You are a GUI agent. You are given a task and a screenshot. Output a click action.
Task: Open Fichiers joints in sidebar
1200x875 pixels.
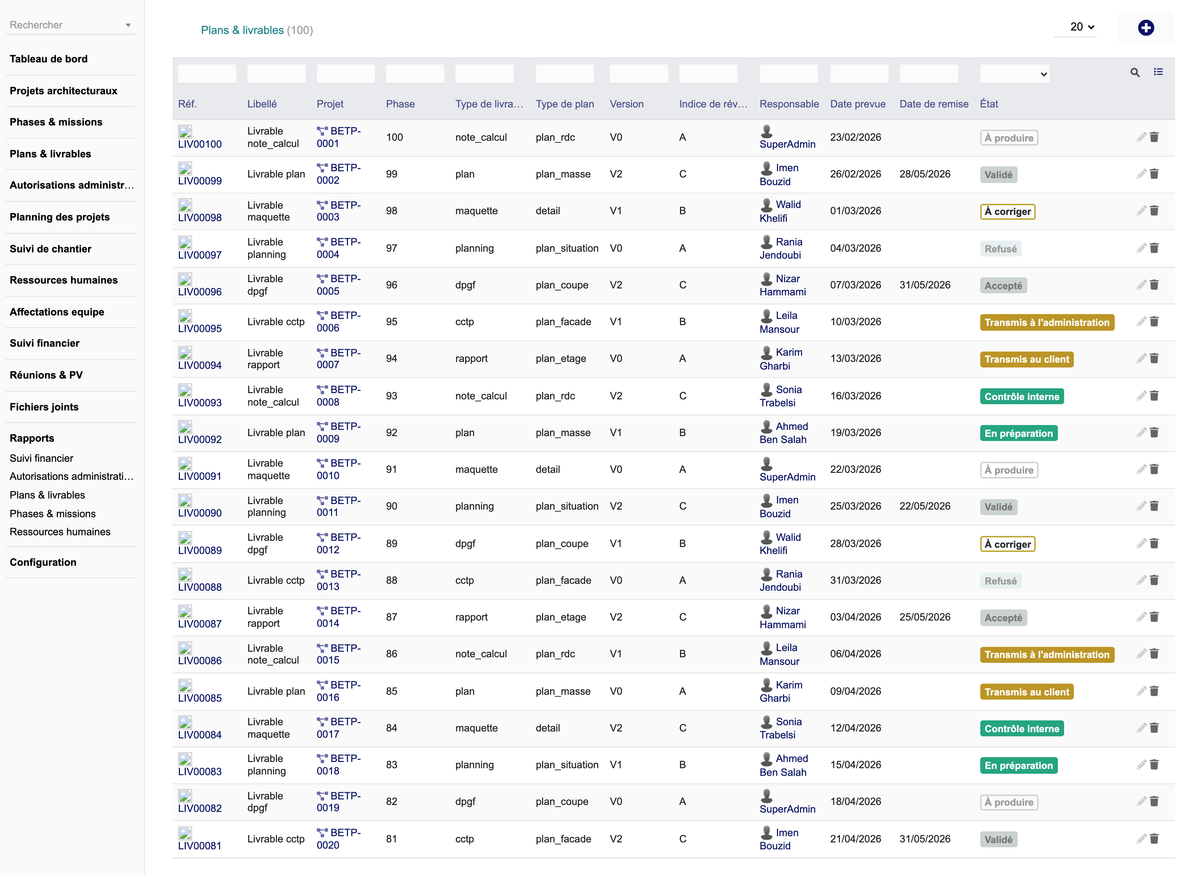(x=44, y=407)
